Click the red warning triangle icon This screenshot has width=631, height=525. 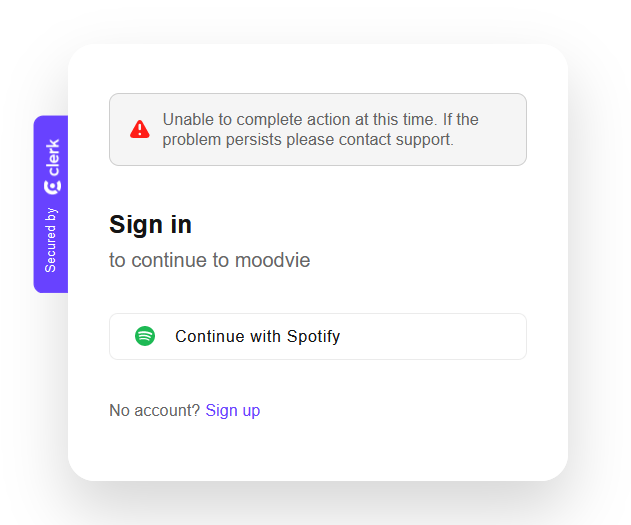(x=140, y=129)
